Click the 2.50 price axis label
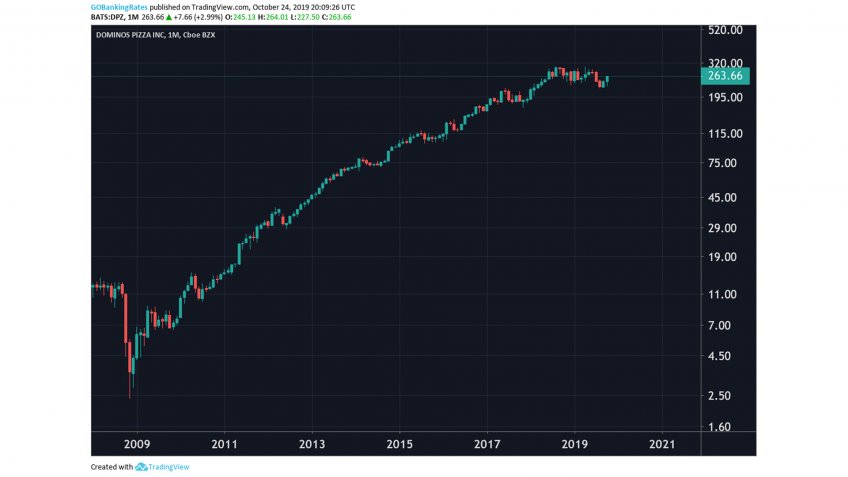The width and height of the screenshot is (848, 477). (719, 396)
